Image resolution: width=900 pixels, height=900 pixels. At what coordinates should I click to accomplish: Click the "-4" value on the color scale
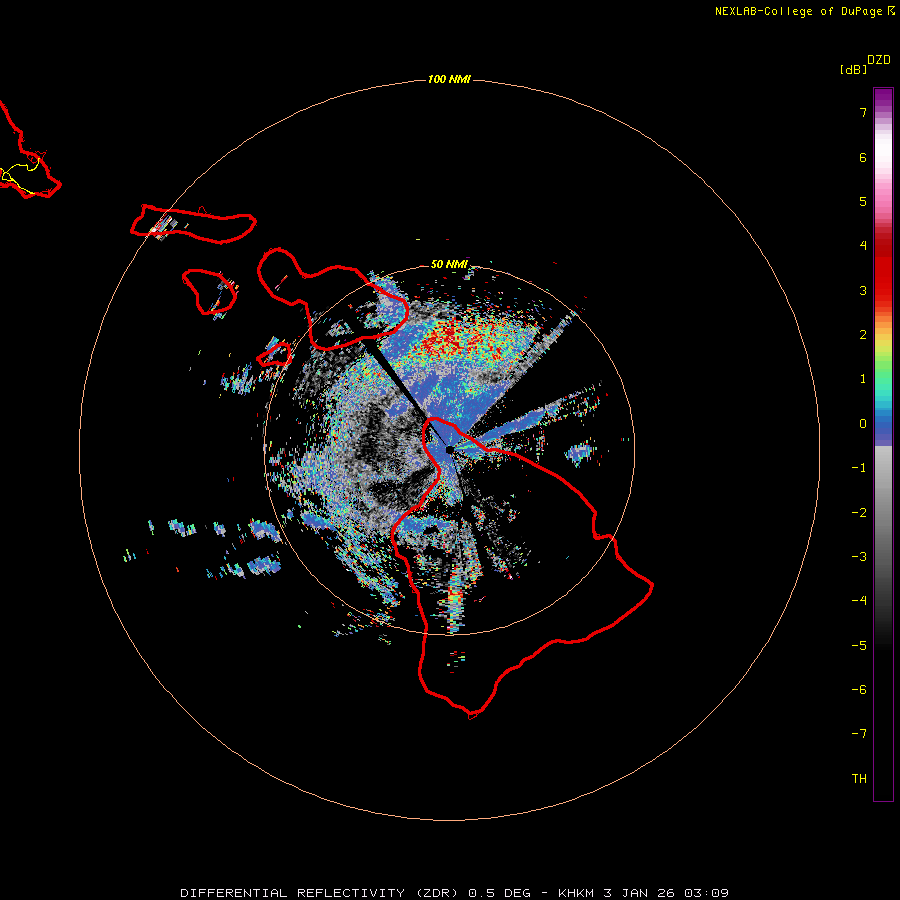pos(859,600)
